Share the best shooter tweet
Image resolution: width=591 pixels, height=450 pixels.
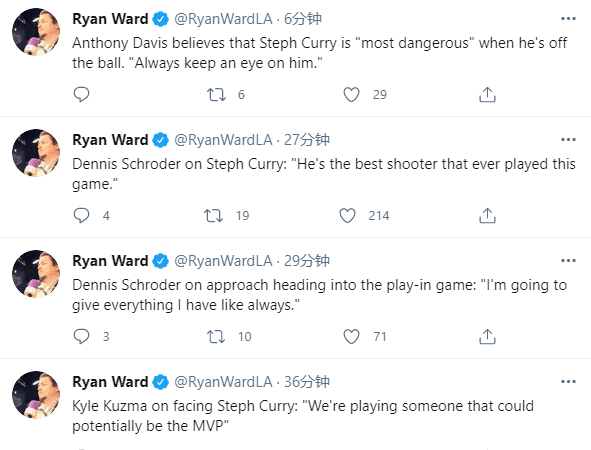487,216
